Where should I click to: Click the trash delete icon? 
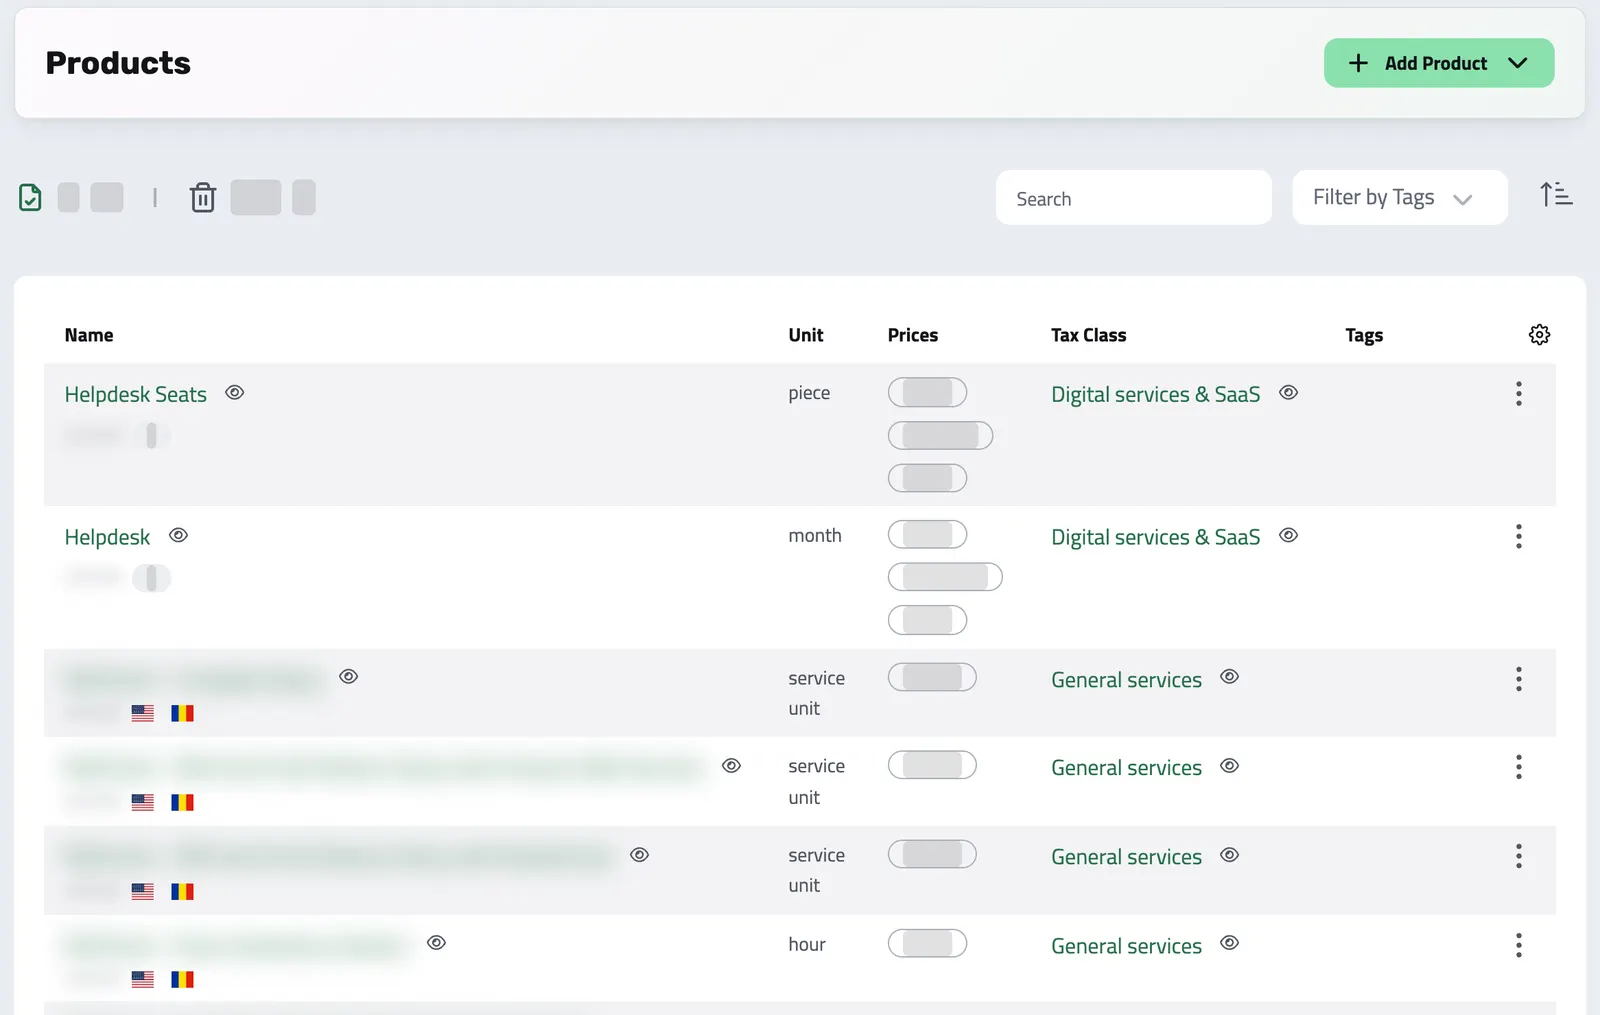(x=203, y=197)
